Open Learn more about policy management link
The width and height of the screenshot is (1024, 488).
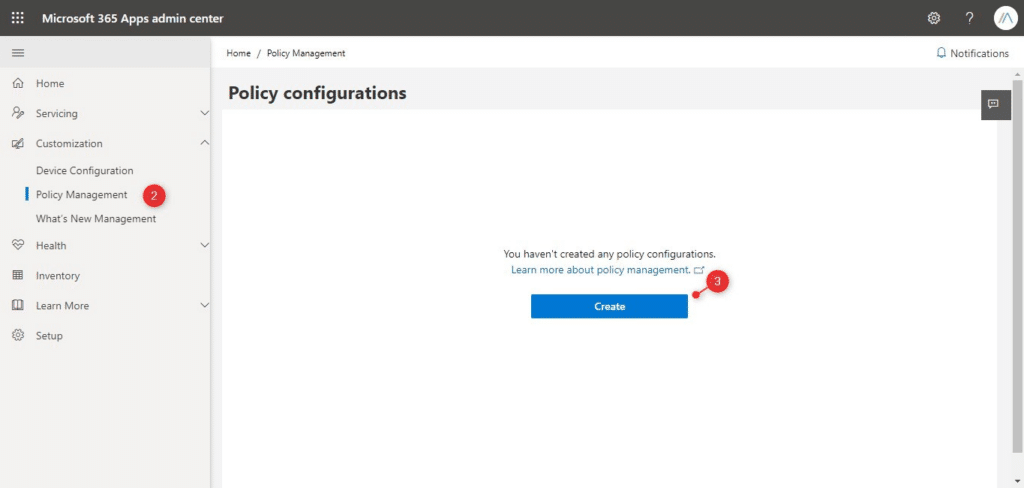pyautogui.click(x=600, y=271)
